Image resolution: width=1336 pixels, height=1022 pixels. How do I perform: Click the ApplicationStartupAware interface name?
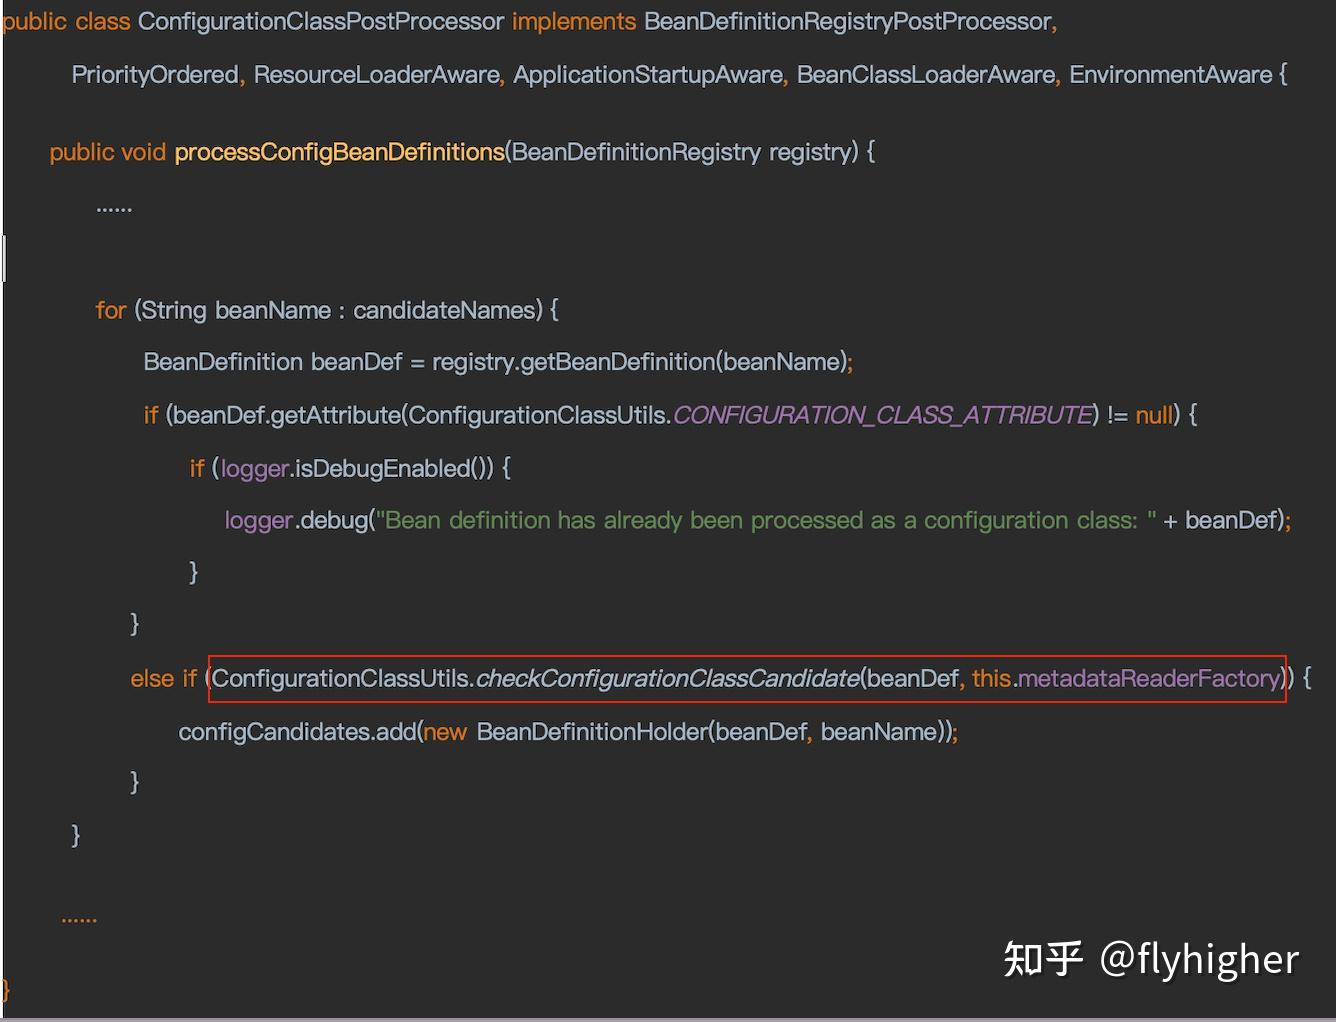648,75
